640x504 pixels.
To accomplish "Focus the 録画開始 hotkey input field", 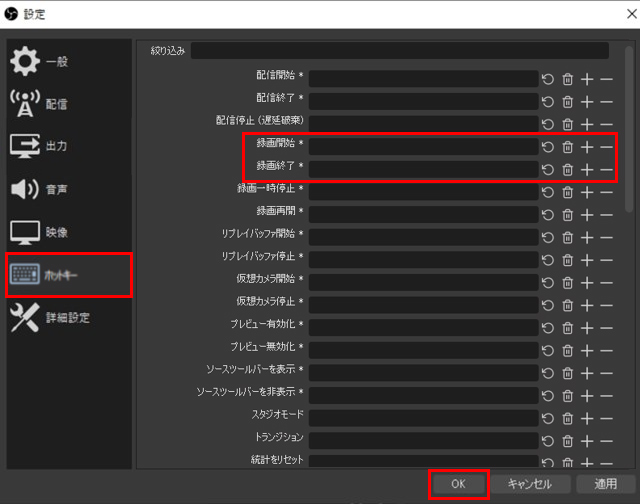I will (423, 146).
